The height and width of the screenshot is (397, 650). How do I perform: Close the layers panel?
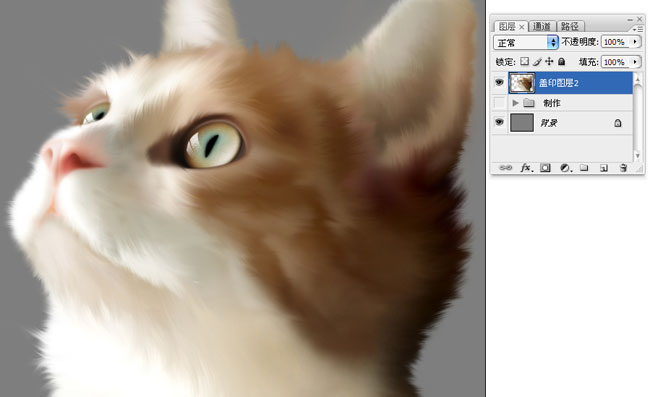click(x=640, y=19)
